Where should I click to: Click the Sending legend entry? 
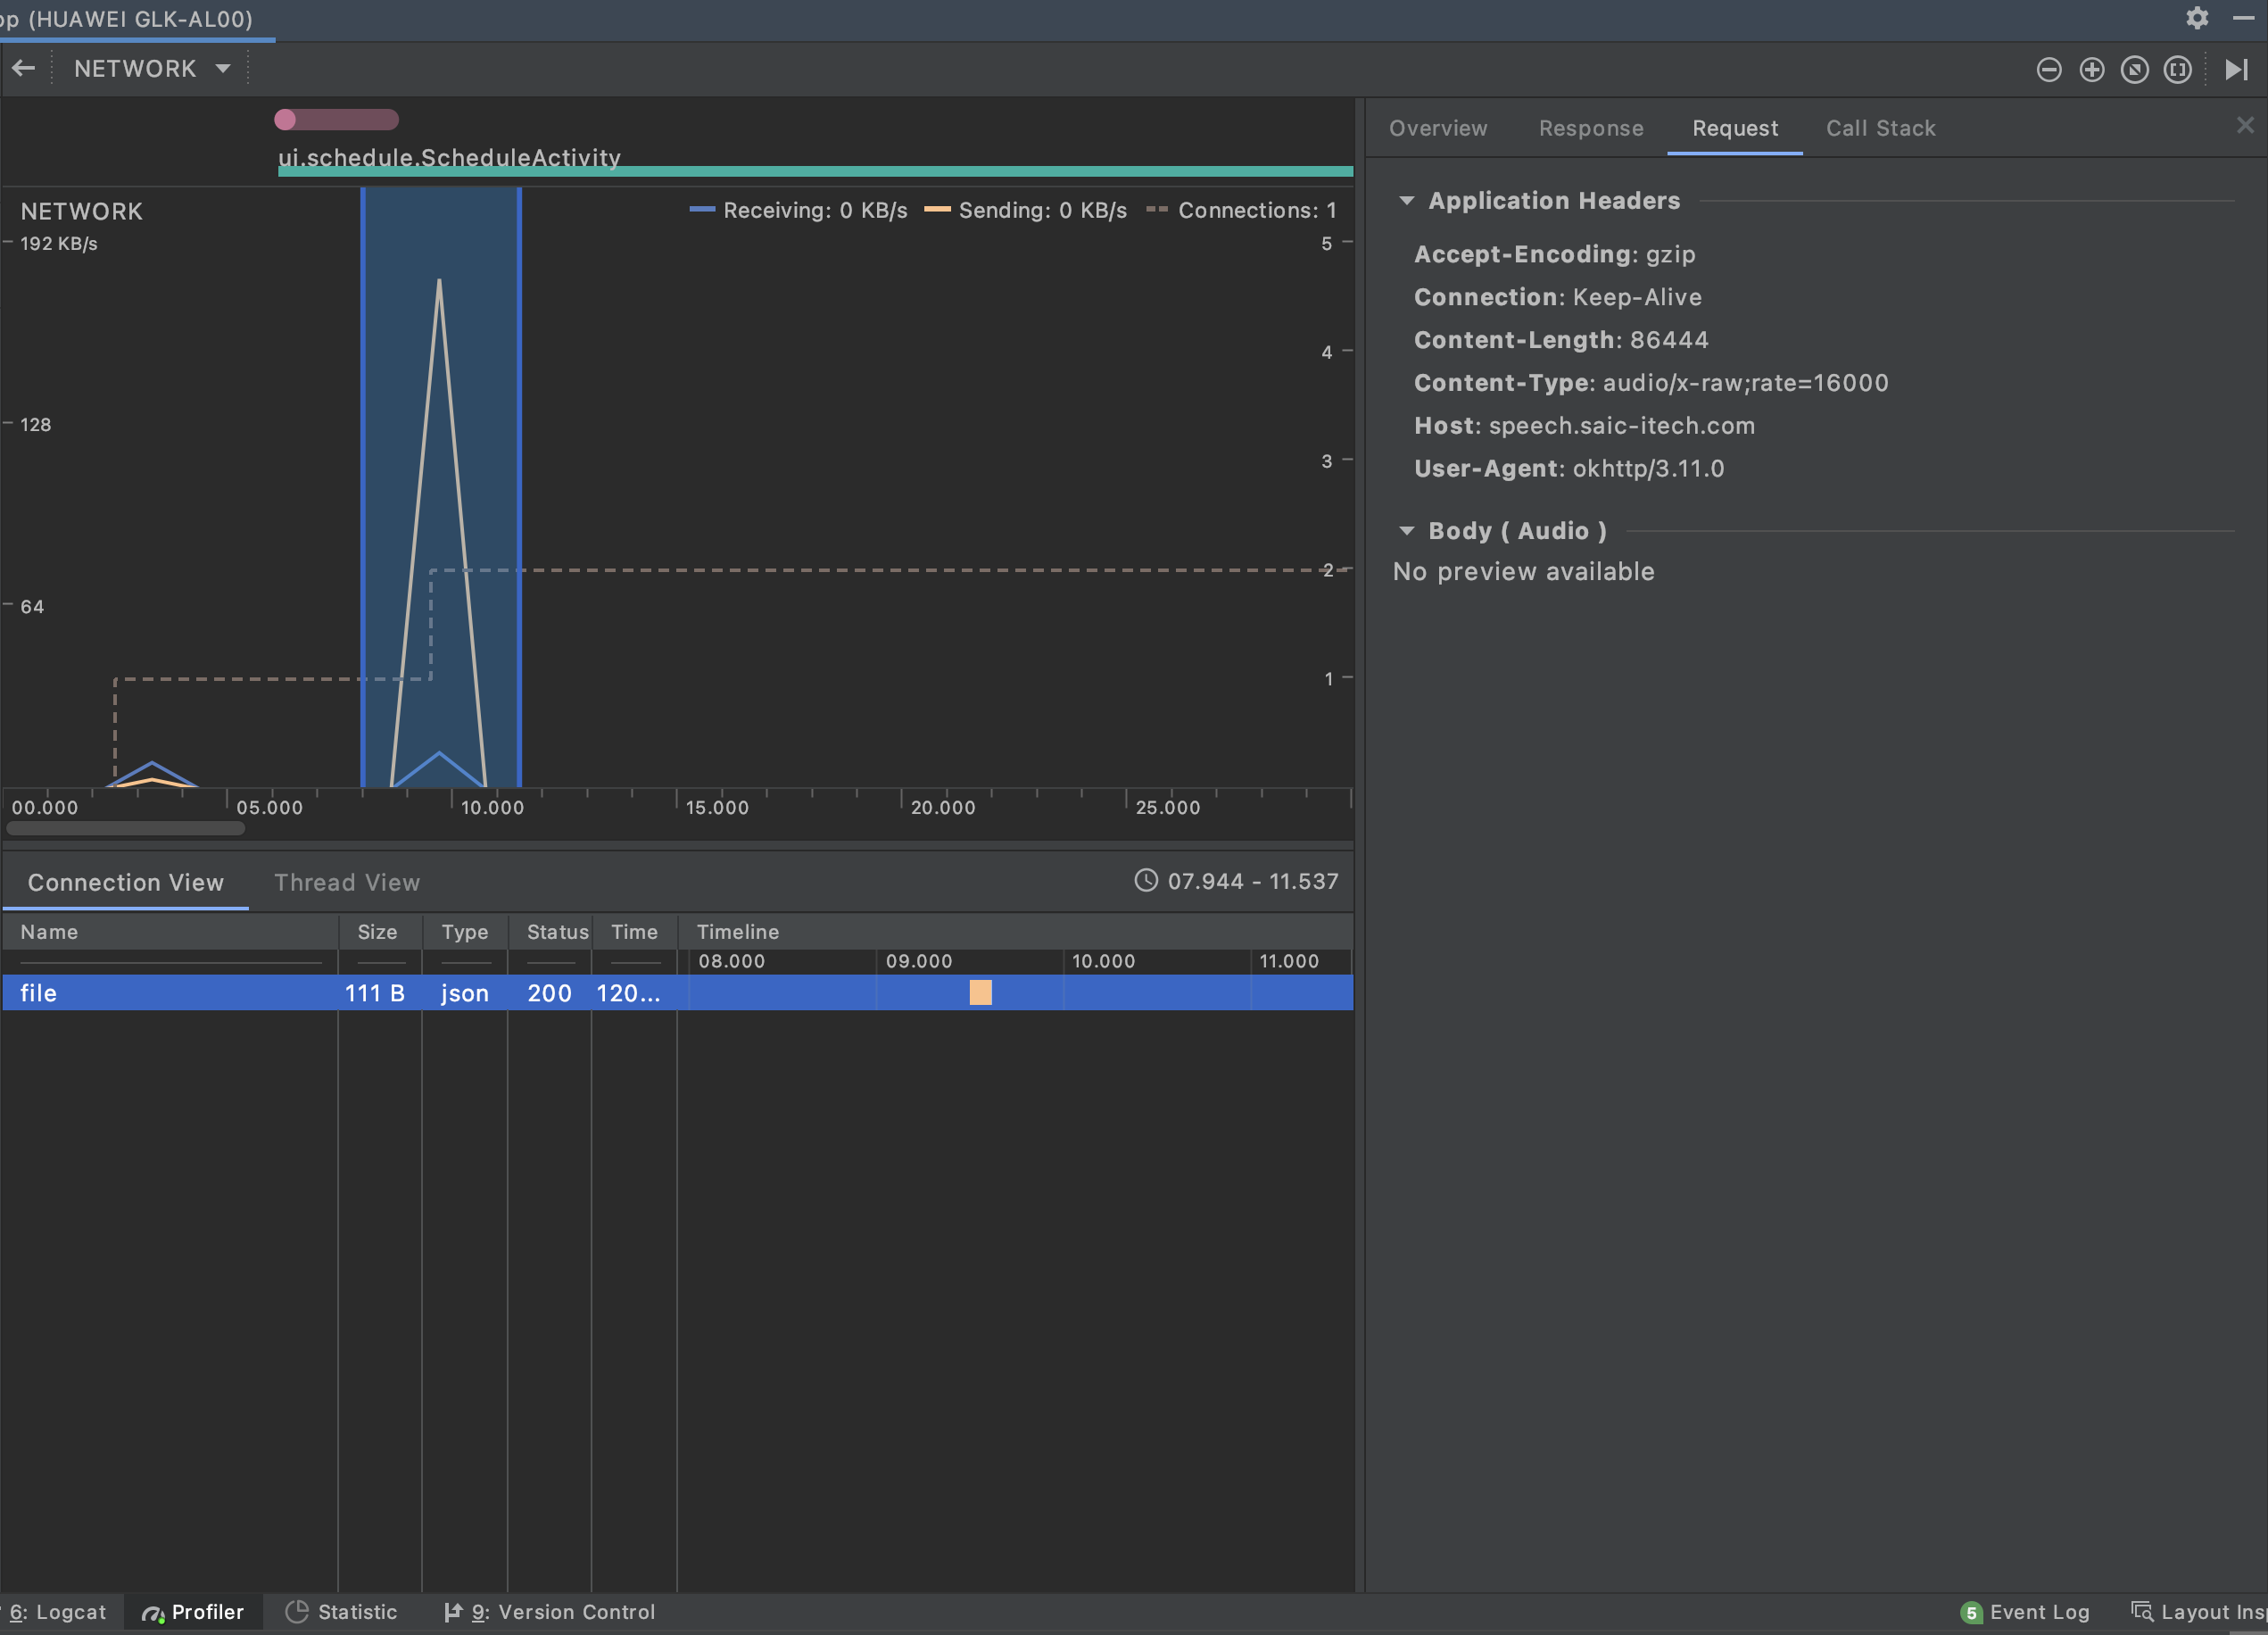click(1025, 210)
